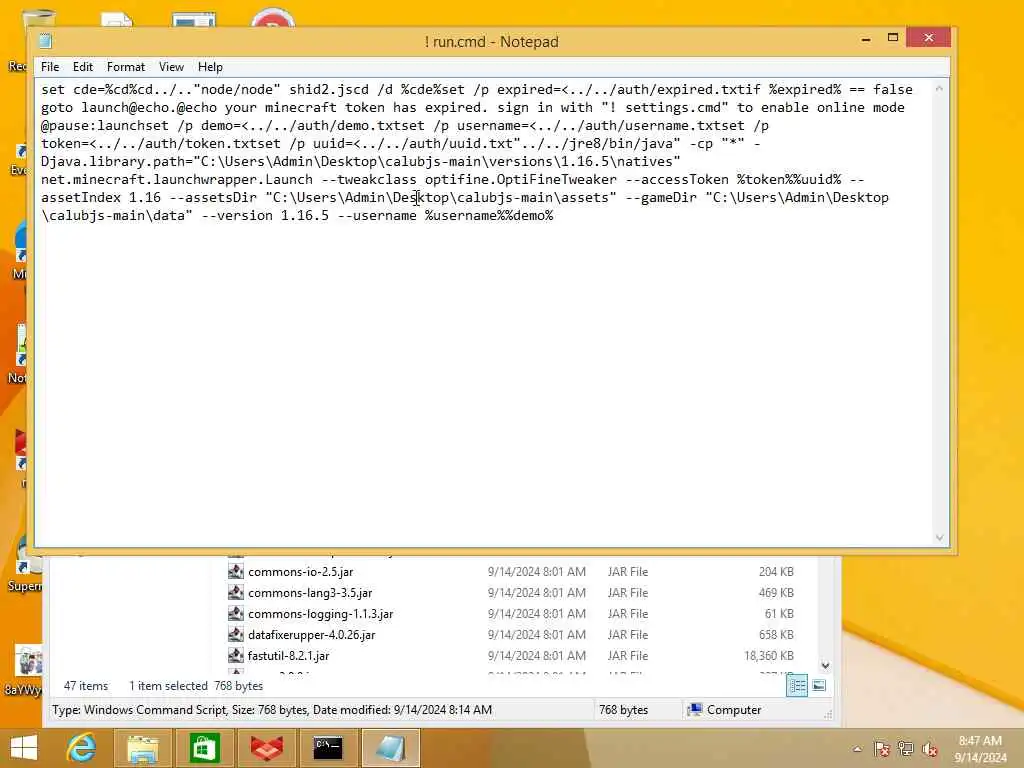
Task: Click '47 items' in Explorer status bar
Action: click(86, 686)
